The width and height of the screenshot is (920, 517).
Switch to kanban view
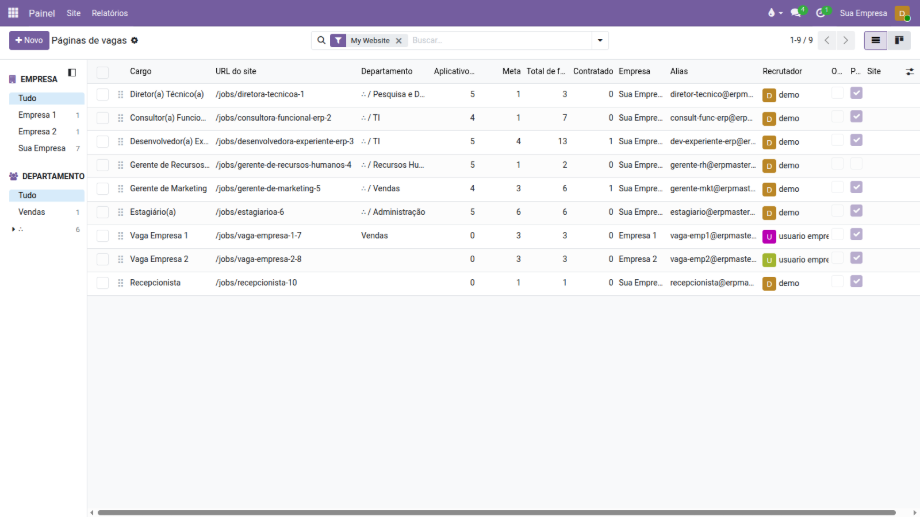900,41
